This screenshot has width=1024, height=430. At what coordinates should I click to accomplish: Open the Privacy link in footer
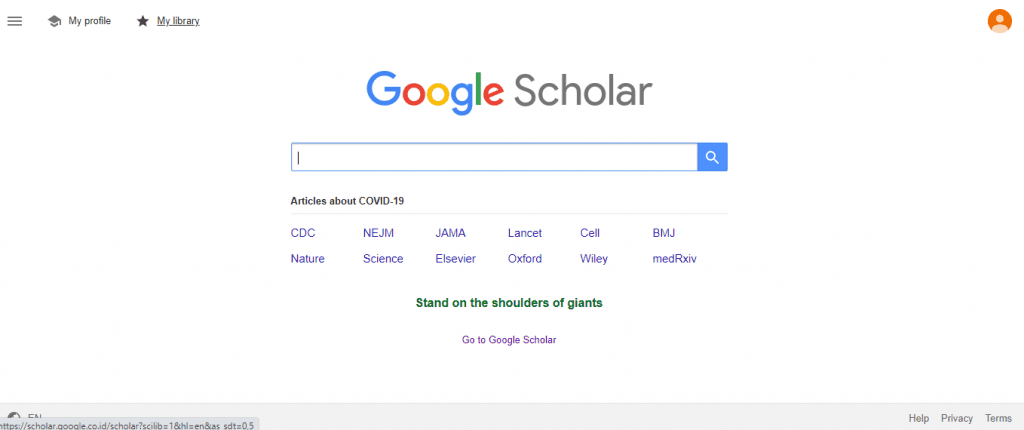pos(956,418)
